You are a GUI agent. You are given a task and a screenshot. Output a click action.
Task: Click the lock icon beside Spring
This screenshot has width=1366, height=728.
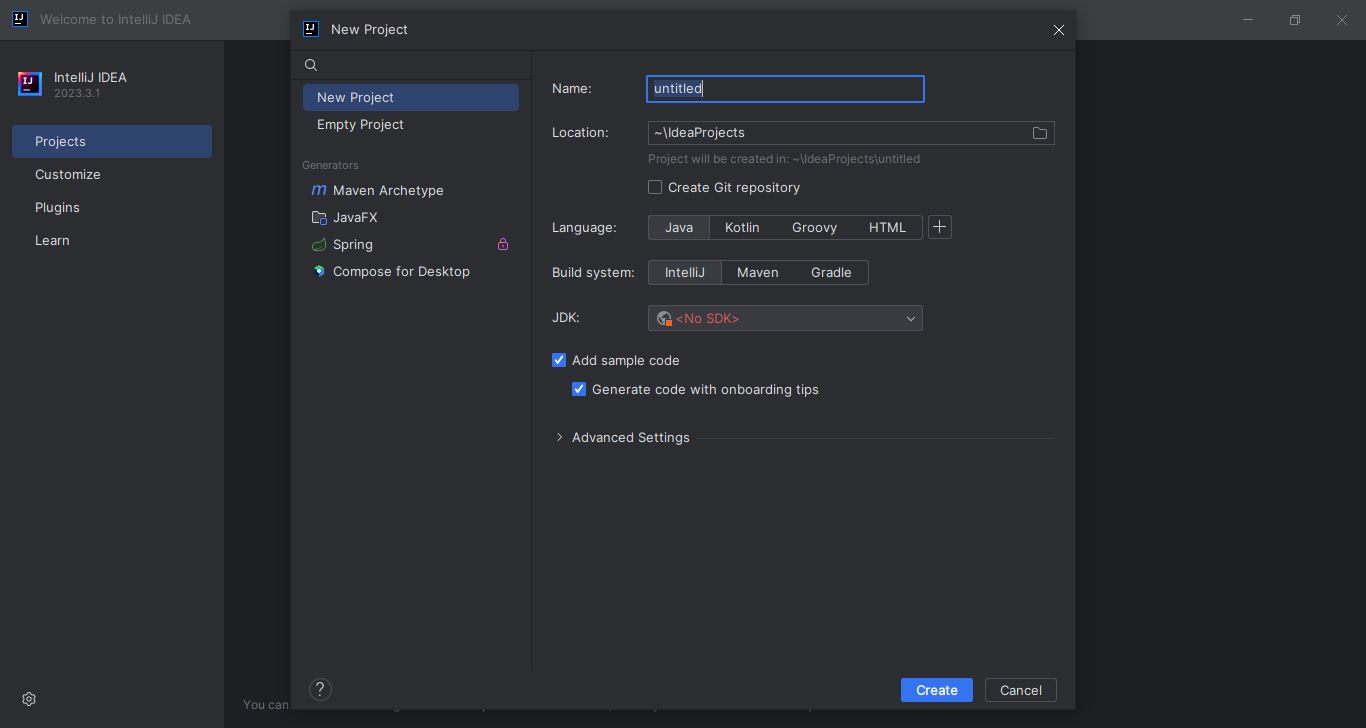[x=503, y=244]
